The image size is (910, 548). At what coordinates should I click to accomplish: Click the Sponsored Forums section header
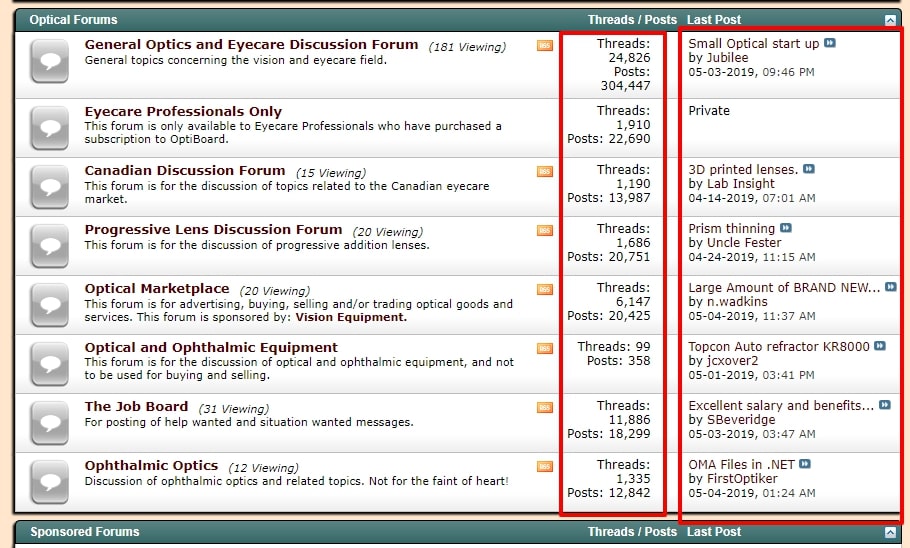(85, 532)
